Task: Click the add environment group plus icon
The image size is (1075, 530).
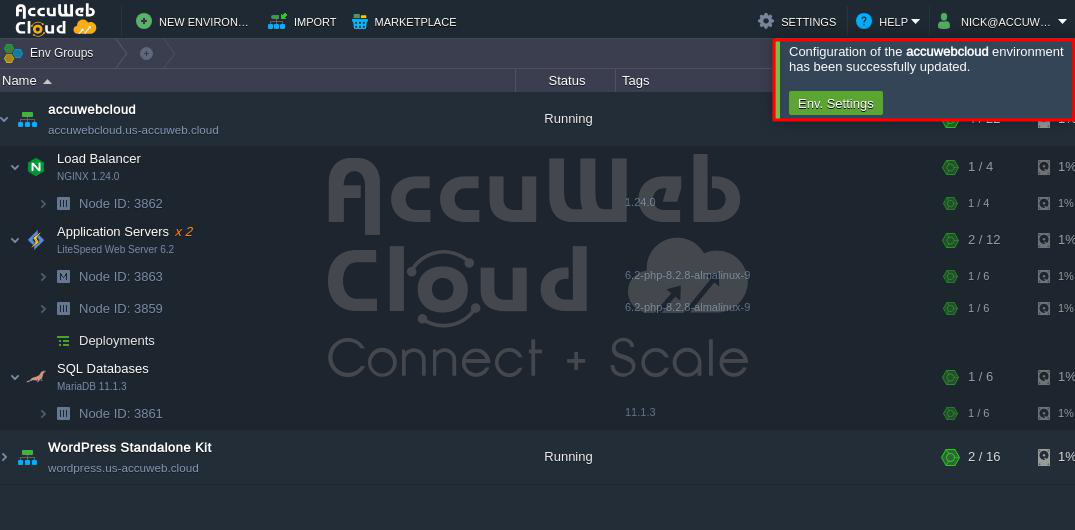Action: [146, 53]
